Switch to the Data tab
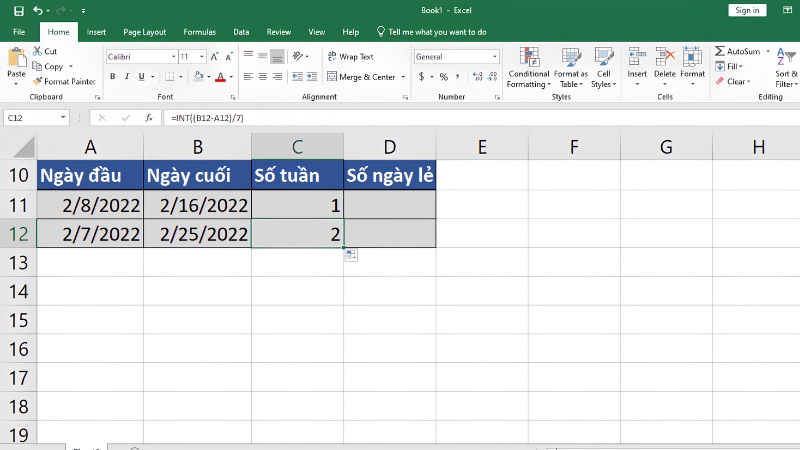Screen dimensions: 800x450 click(241, 32)
